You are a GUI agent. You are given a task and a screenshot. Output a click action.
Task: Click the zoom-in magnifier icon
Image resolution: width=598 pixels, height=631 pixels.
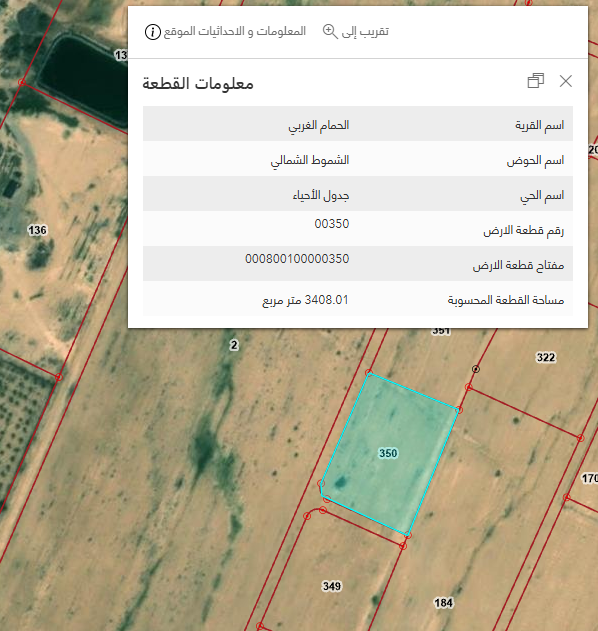330,31
